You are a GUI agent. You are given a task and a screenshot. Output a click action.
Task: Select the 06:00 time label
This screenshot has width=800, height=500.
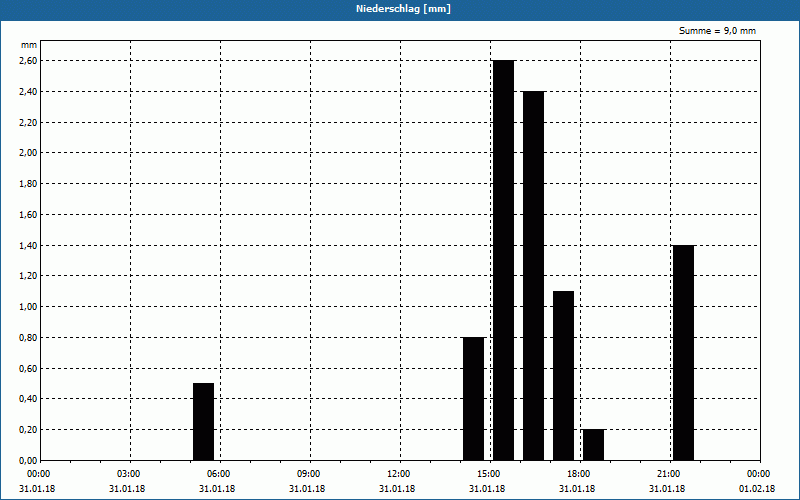point(219,474)
